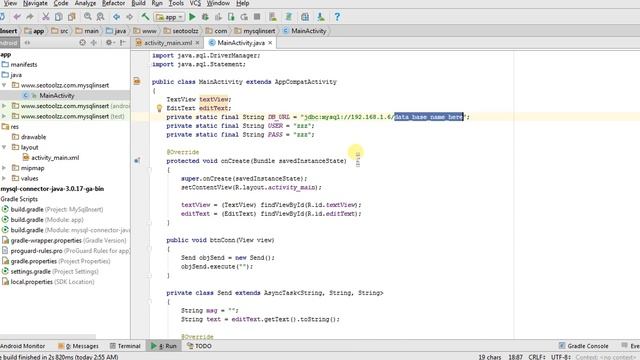This screenshot has height=360, width=640.
Task: Expand the mysqlinsert (androidTest) package
Action: 4,106
